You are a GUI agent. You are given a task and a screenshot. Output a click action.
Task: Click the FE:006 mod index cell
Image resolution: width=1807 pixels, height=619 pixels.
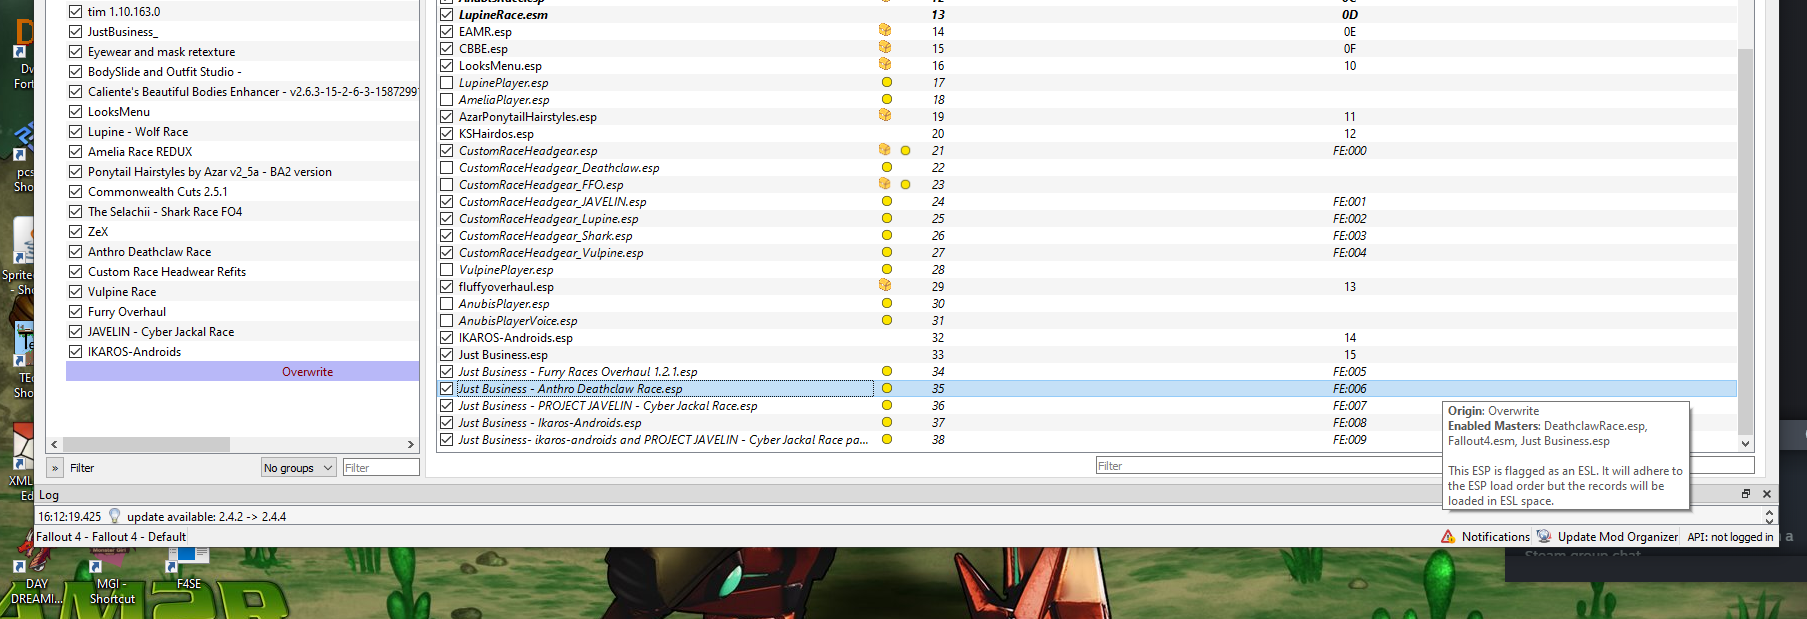[1349, 388]
